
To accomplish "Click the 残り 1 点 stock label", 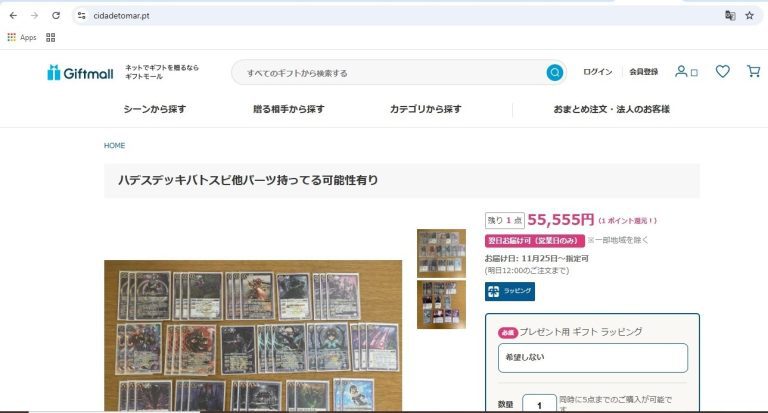I will [504, 220].
